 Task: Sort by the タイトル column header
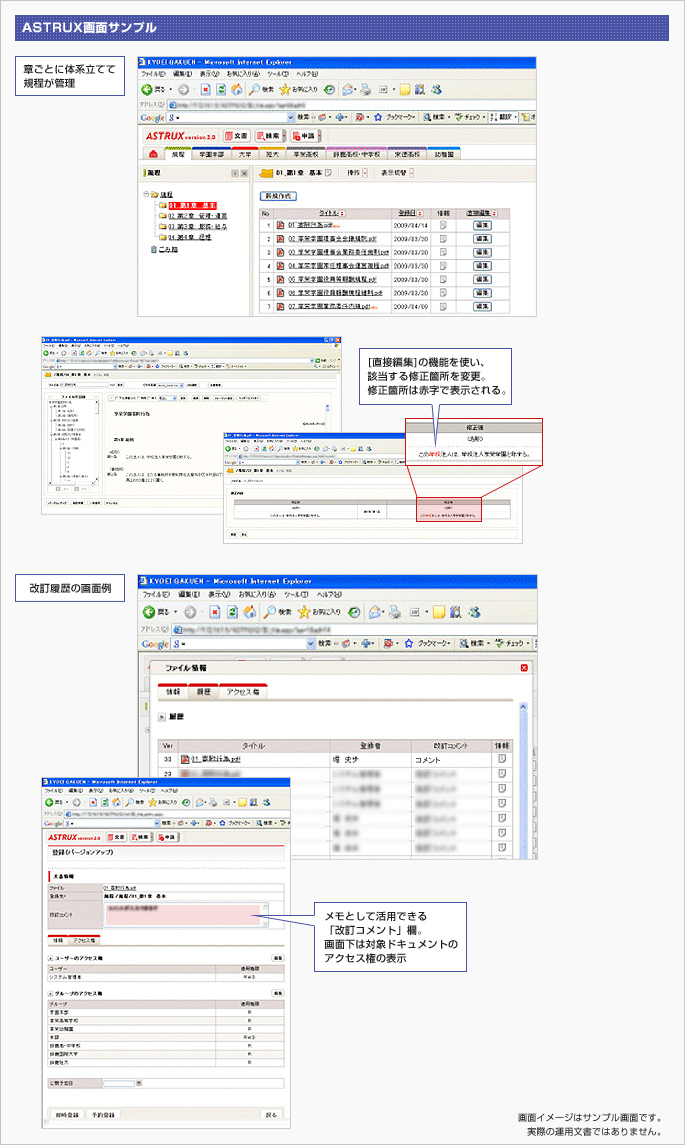[332, 213]
